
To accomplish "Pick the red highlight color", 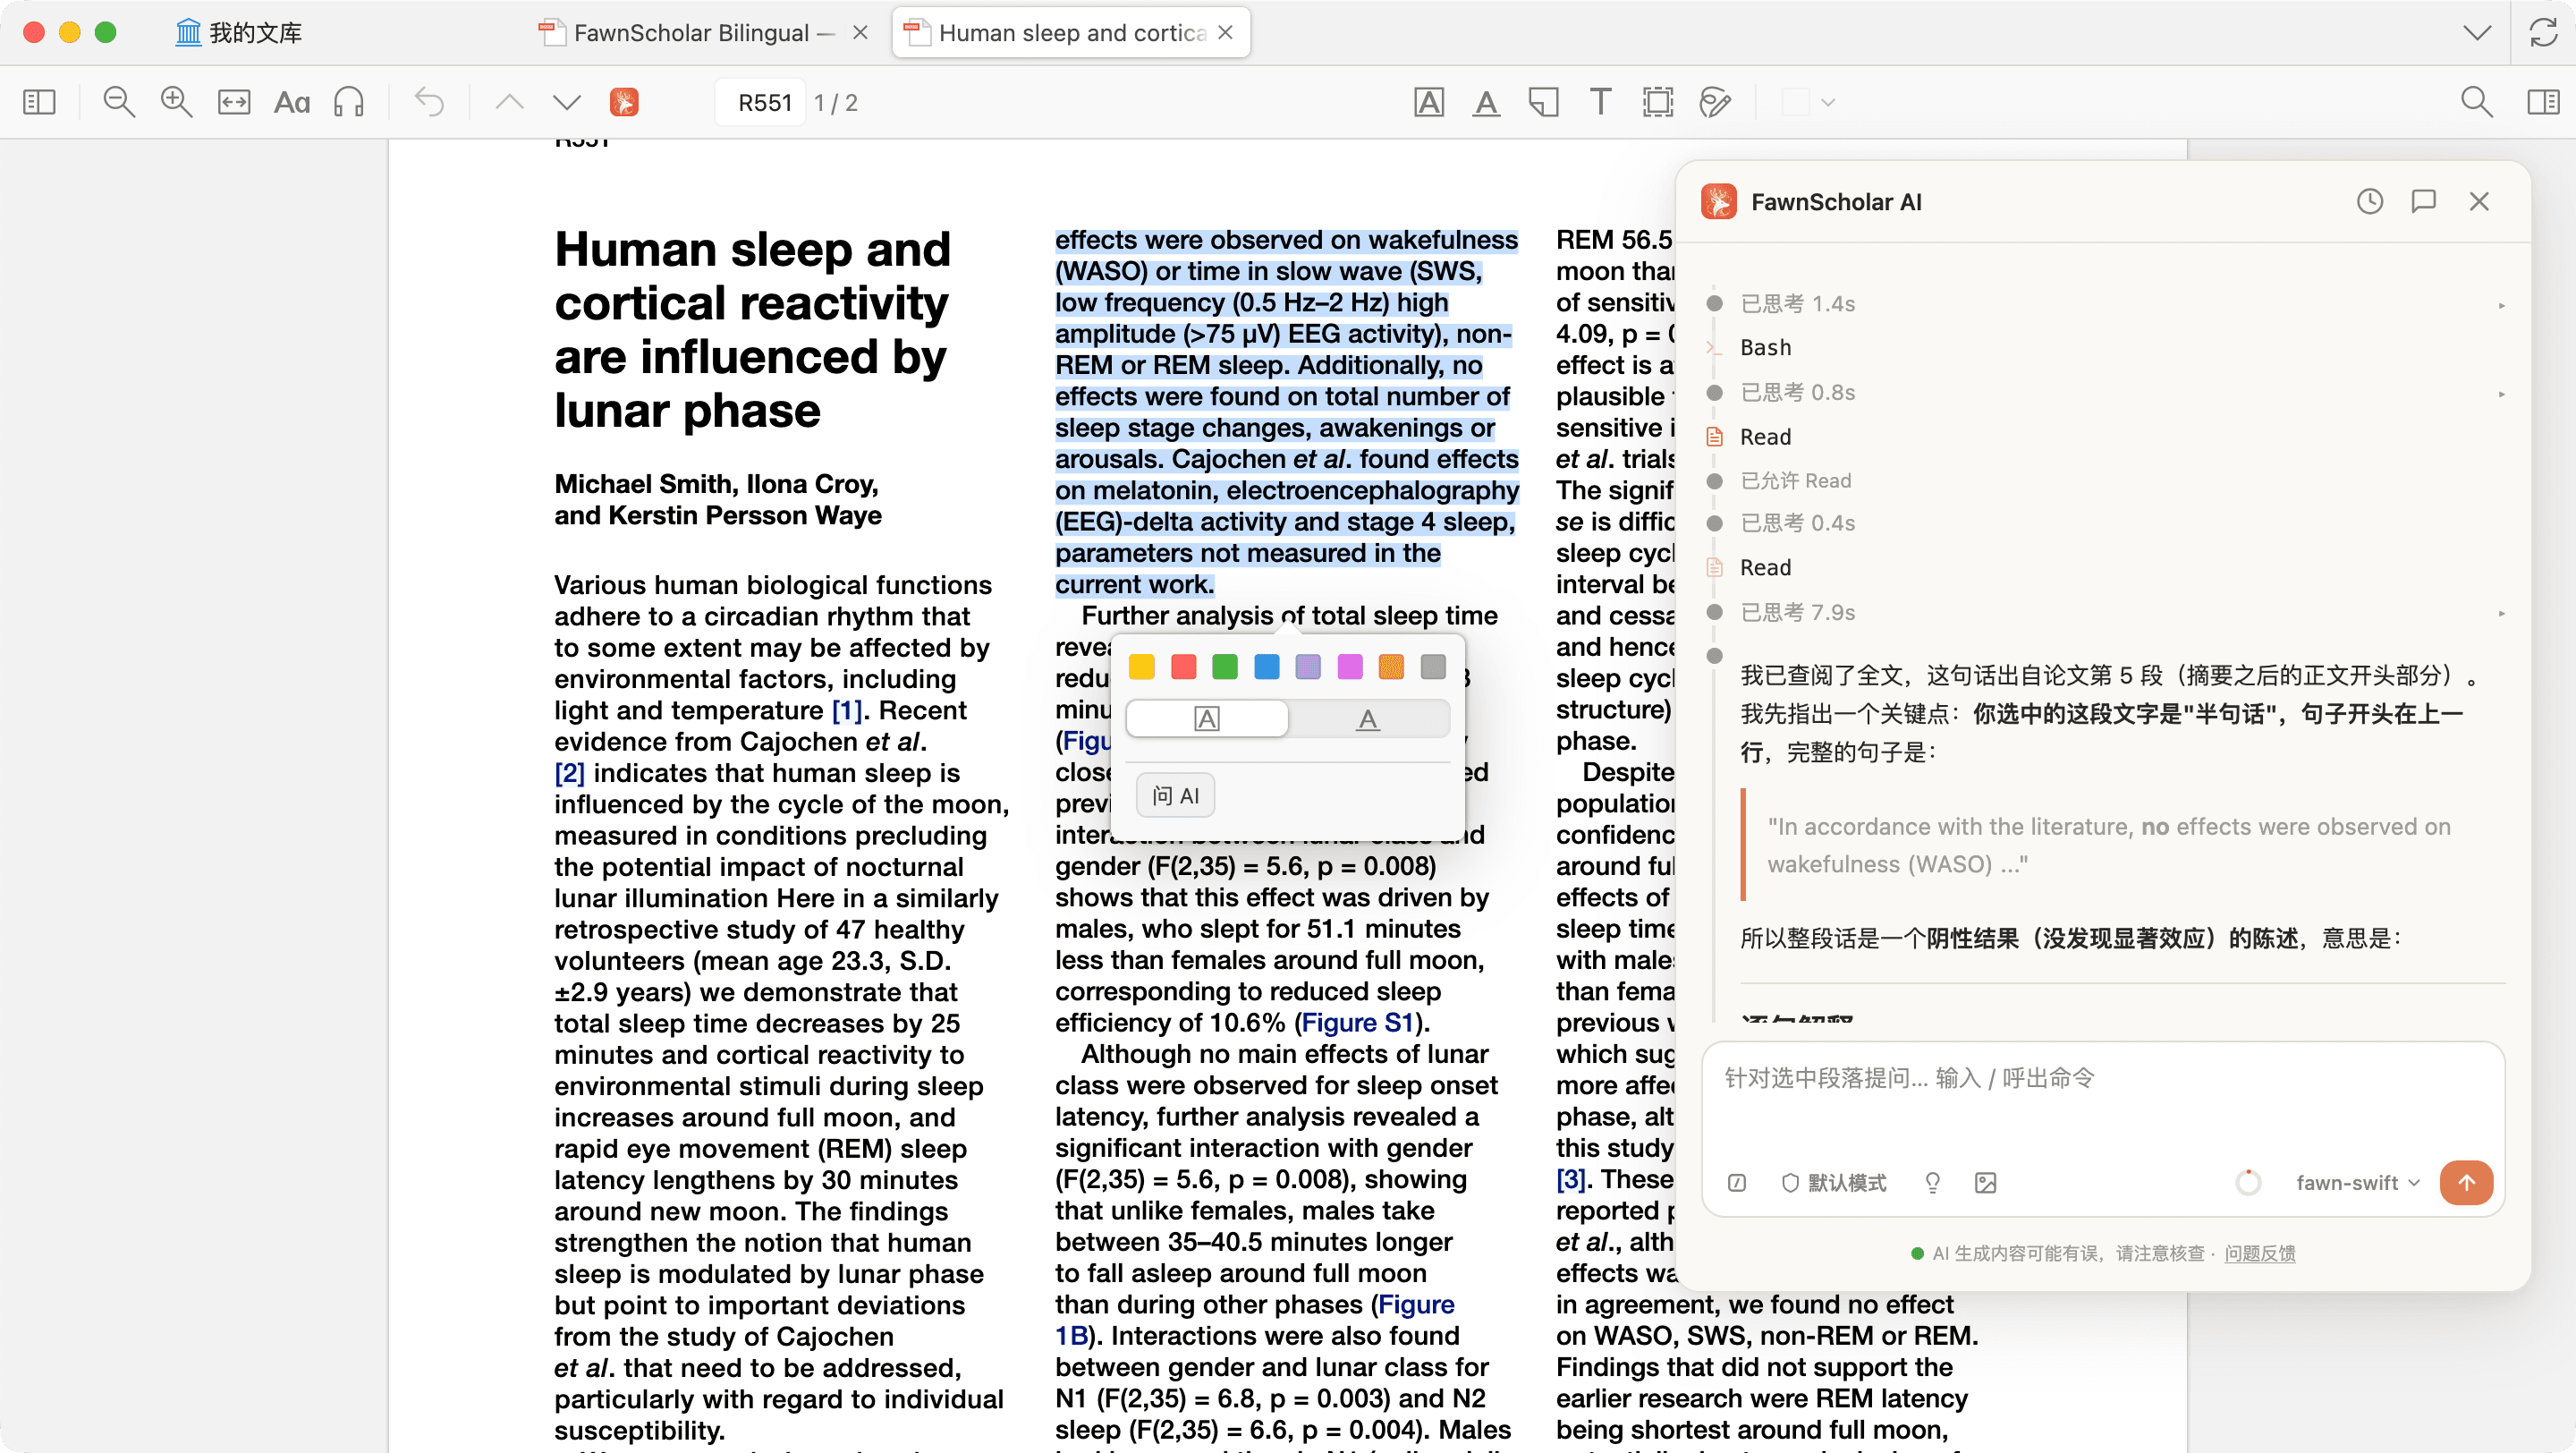I will [1183, 666].
